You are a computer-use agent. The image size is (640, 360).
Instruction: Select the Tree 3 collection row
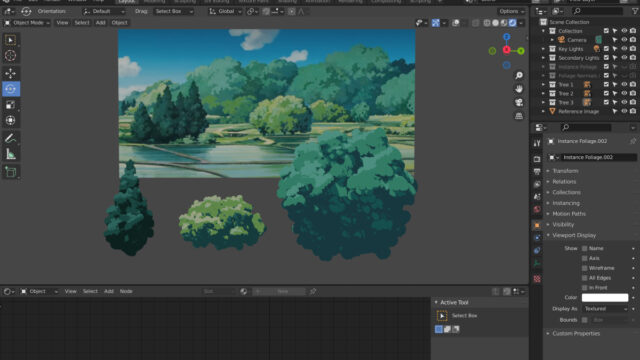pyautogui.click(x=565, y=102)
